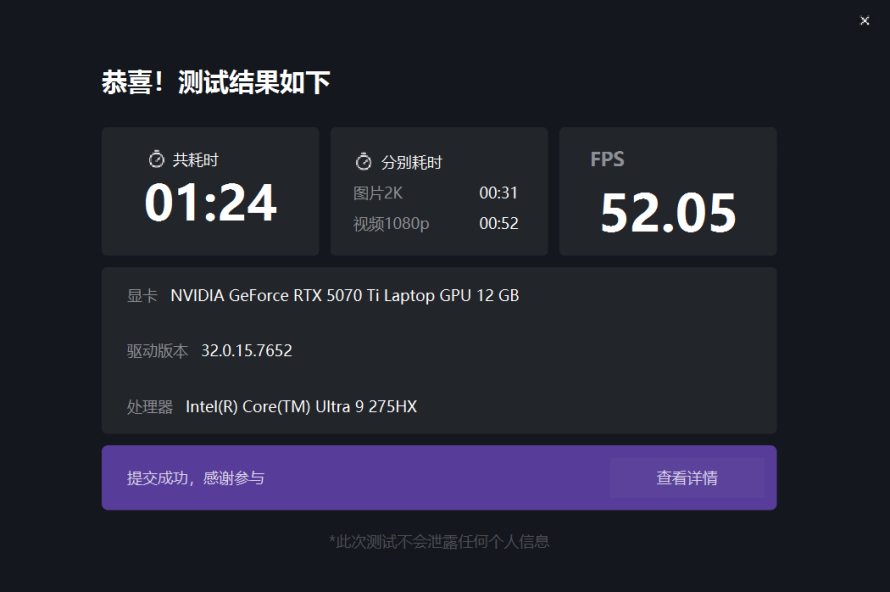Select the FPS label in the results card

pos(607,159)
